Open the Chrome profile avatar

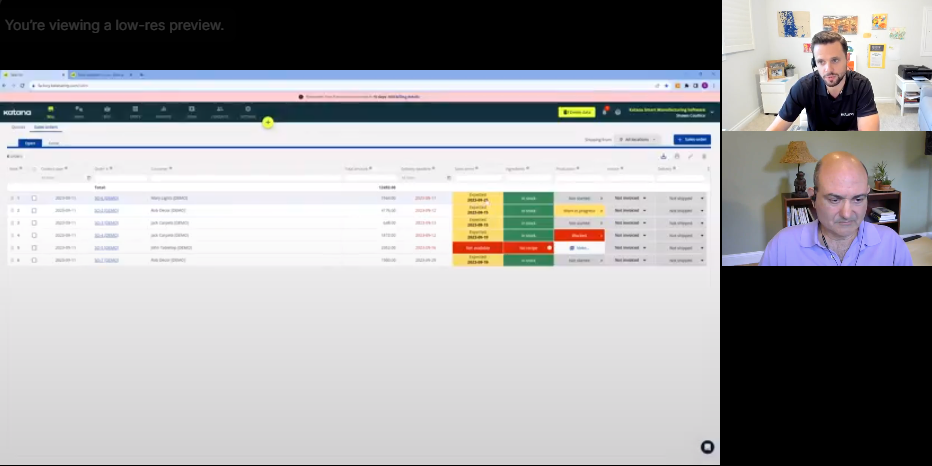[705, 86]
